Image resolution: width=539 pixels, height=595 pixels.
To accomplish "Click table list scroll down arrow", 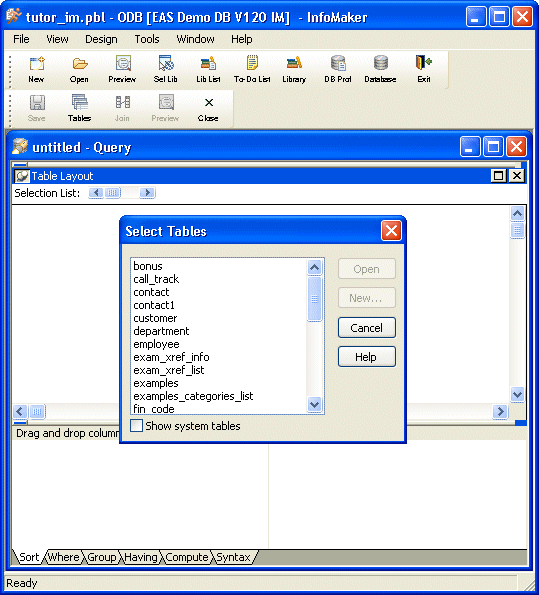I will (x=315, y=405).
